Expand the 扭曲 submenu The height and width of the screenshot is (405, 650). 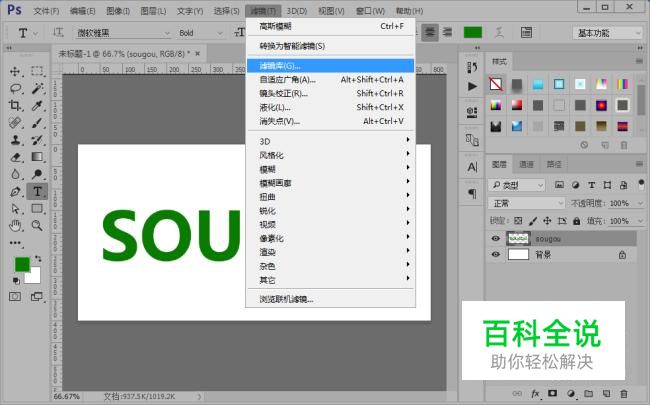331,196
